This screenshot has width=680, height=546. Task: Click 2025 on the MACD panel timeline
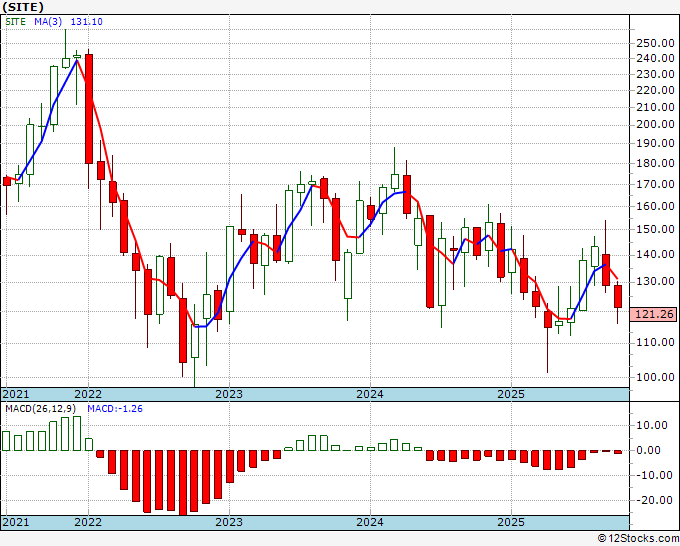coord(511,522)
